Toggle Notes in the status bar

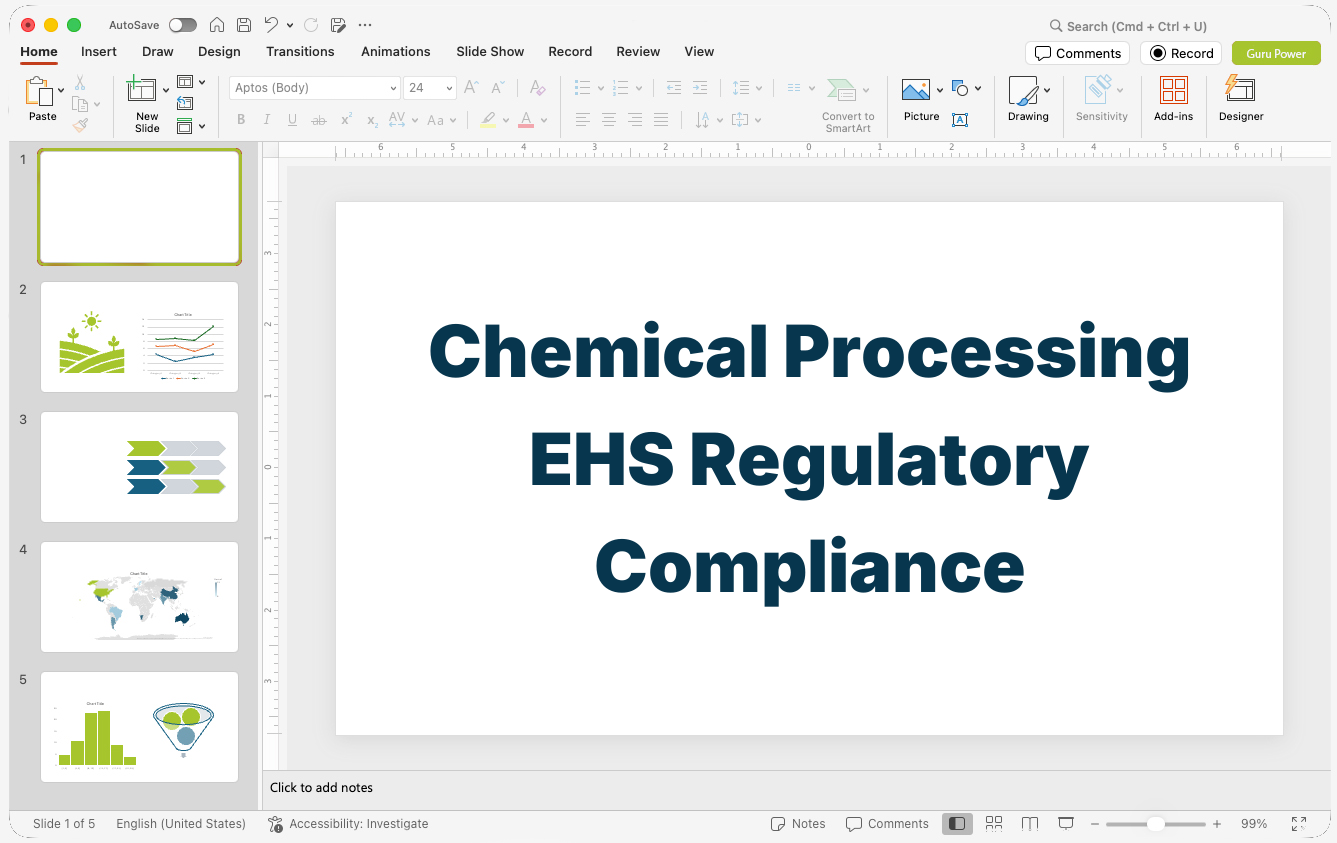tap(798, 824)
